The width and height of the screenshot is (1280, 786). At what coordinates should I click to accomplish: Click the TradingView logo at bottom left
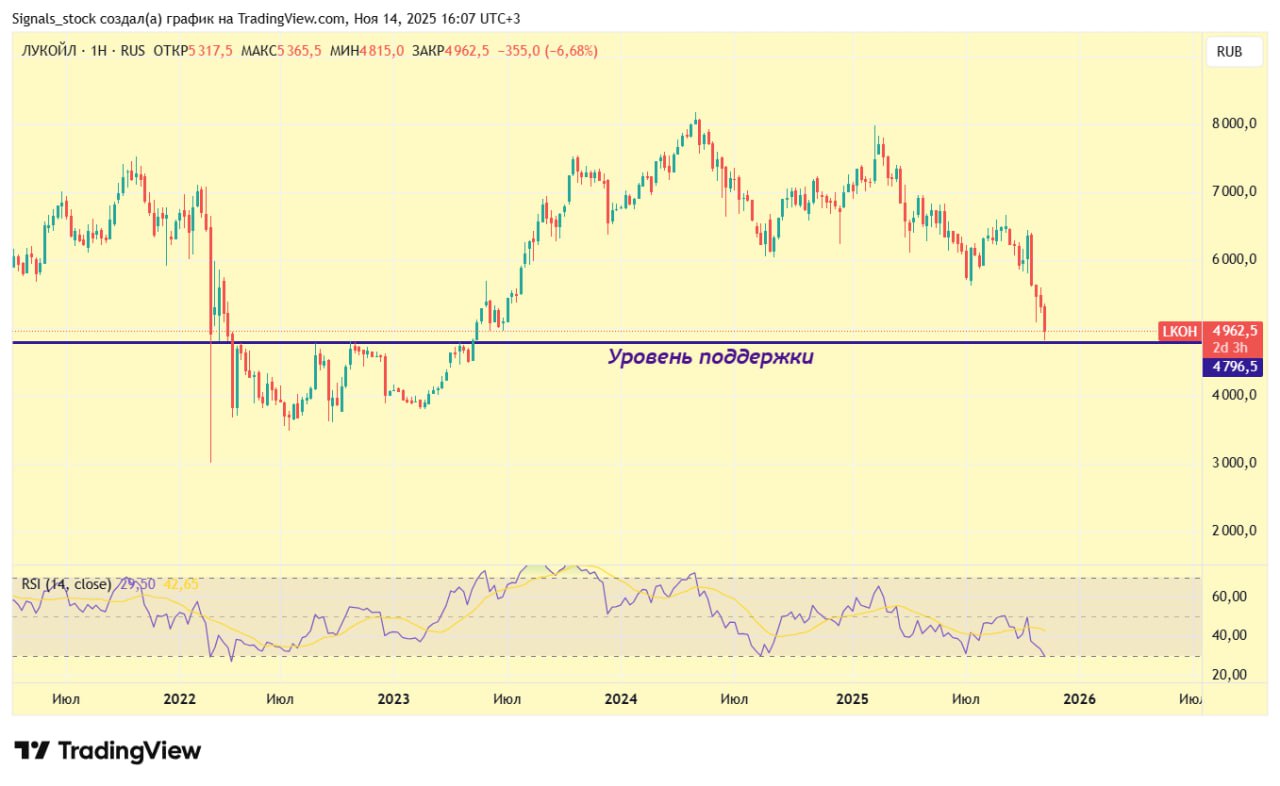coord(108,750)
